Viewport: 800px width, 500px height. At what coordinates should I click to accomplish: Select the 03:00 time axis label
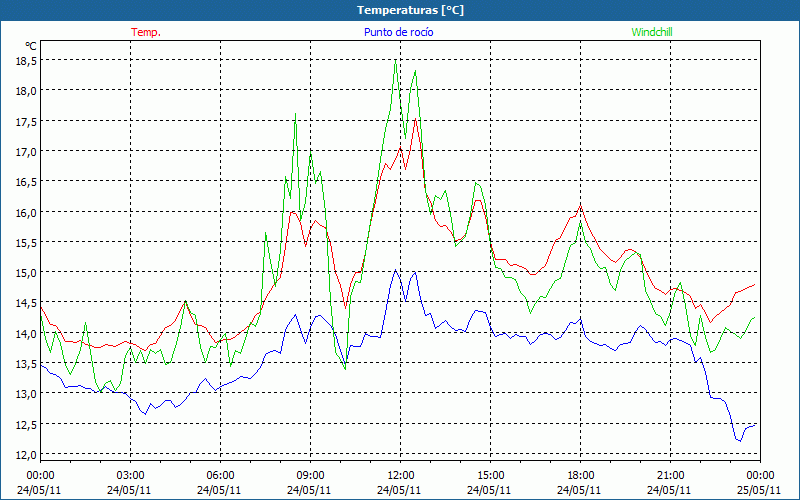pyautogui.click(x=130, y=475)
